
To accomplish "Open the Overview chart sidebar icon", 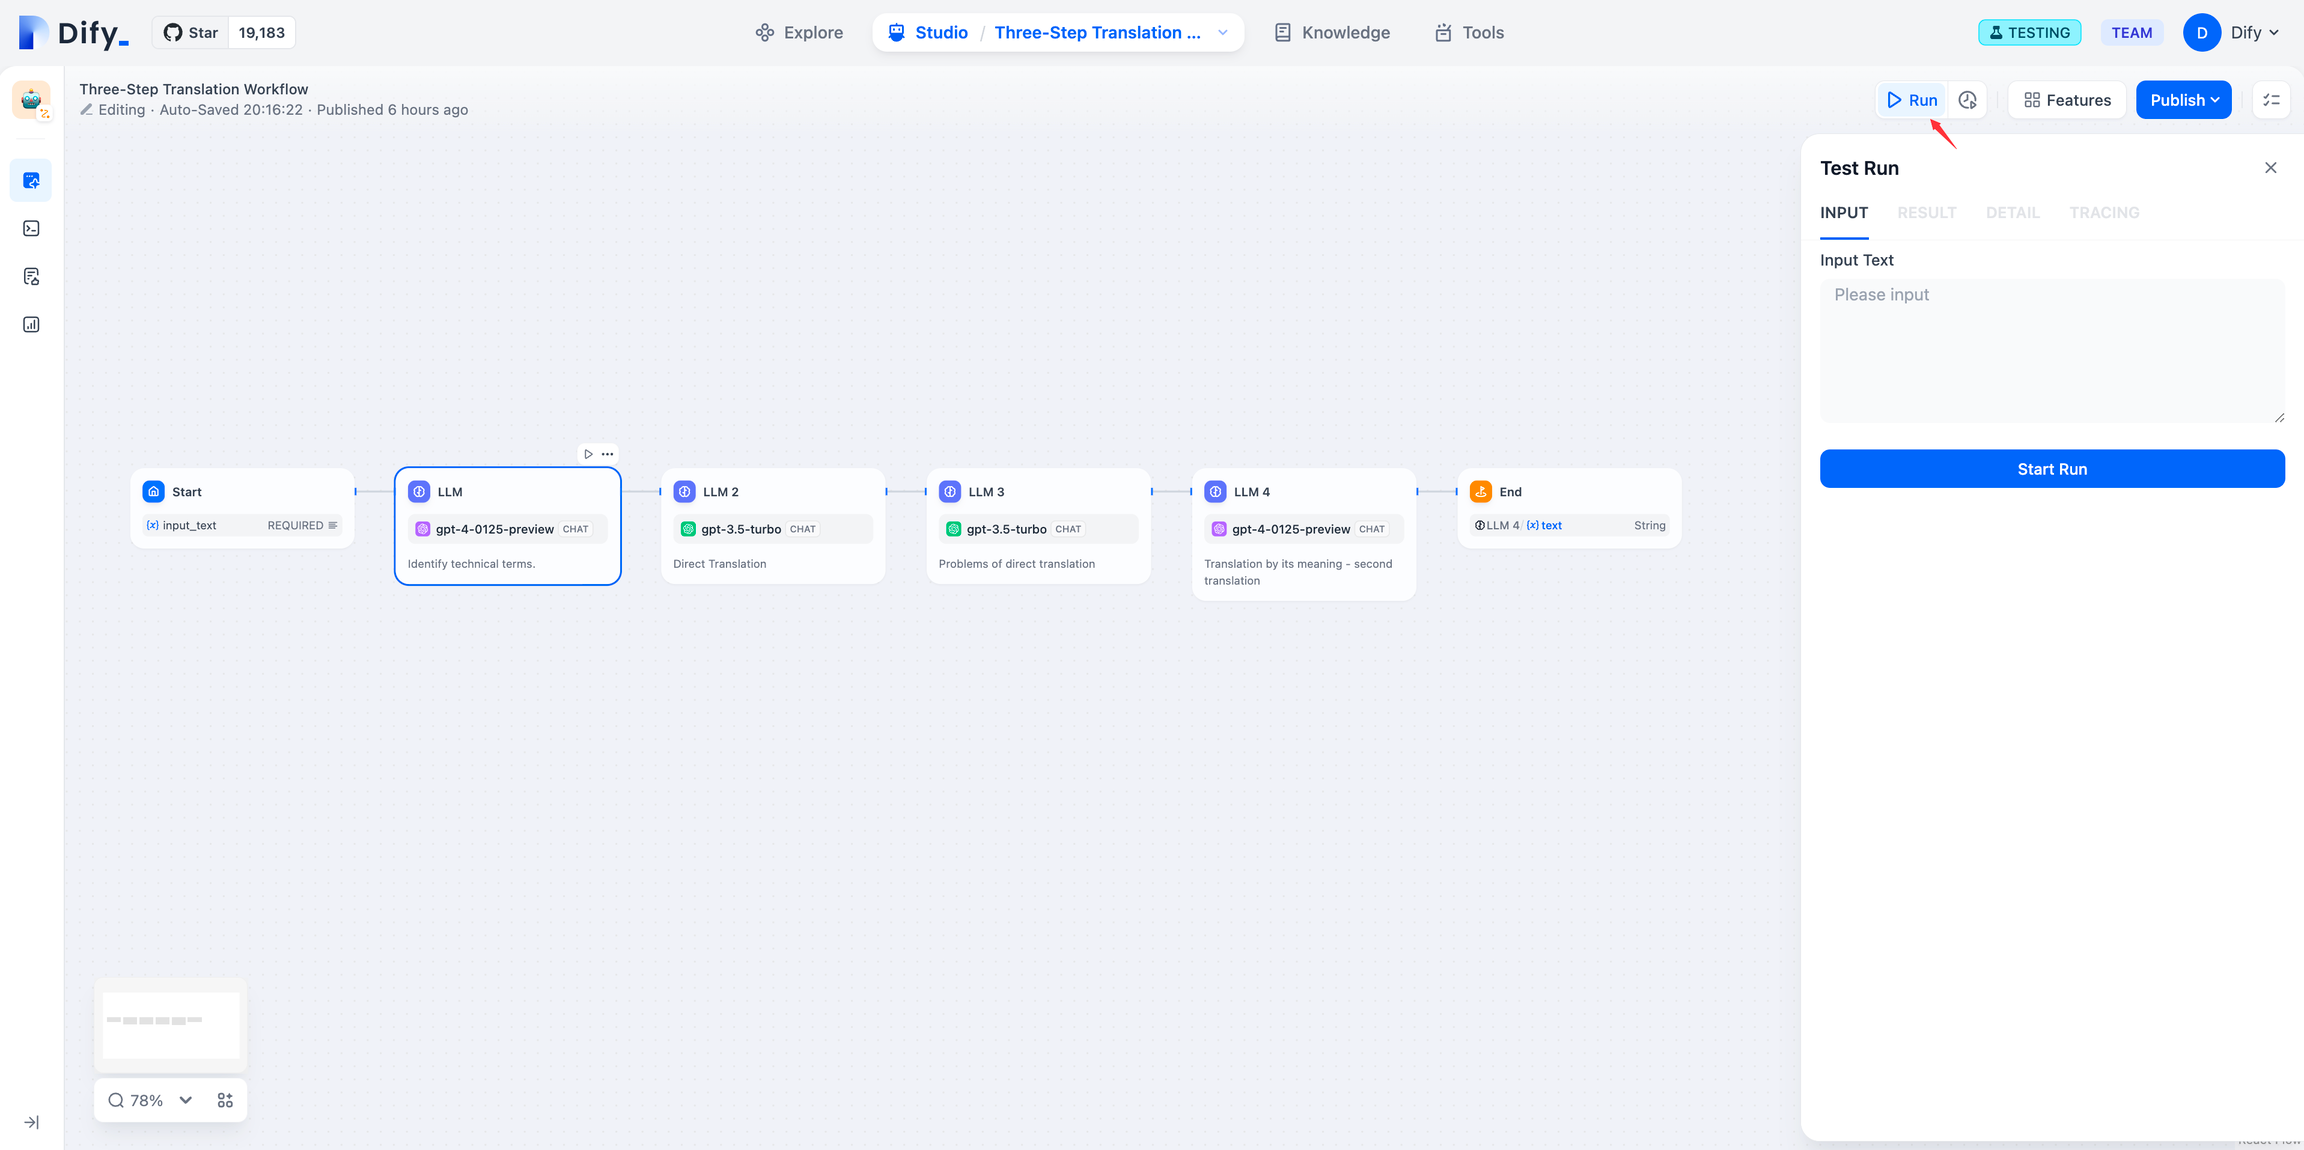I will (31, 325).
